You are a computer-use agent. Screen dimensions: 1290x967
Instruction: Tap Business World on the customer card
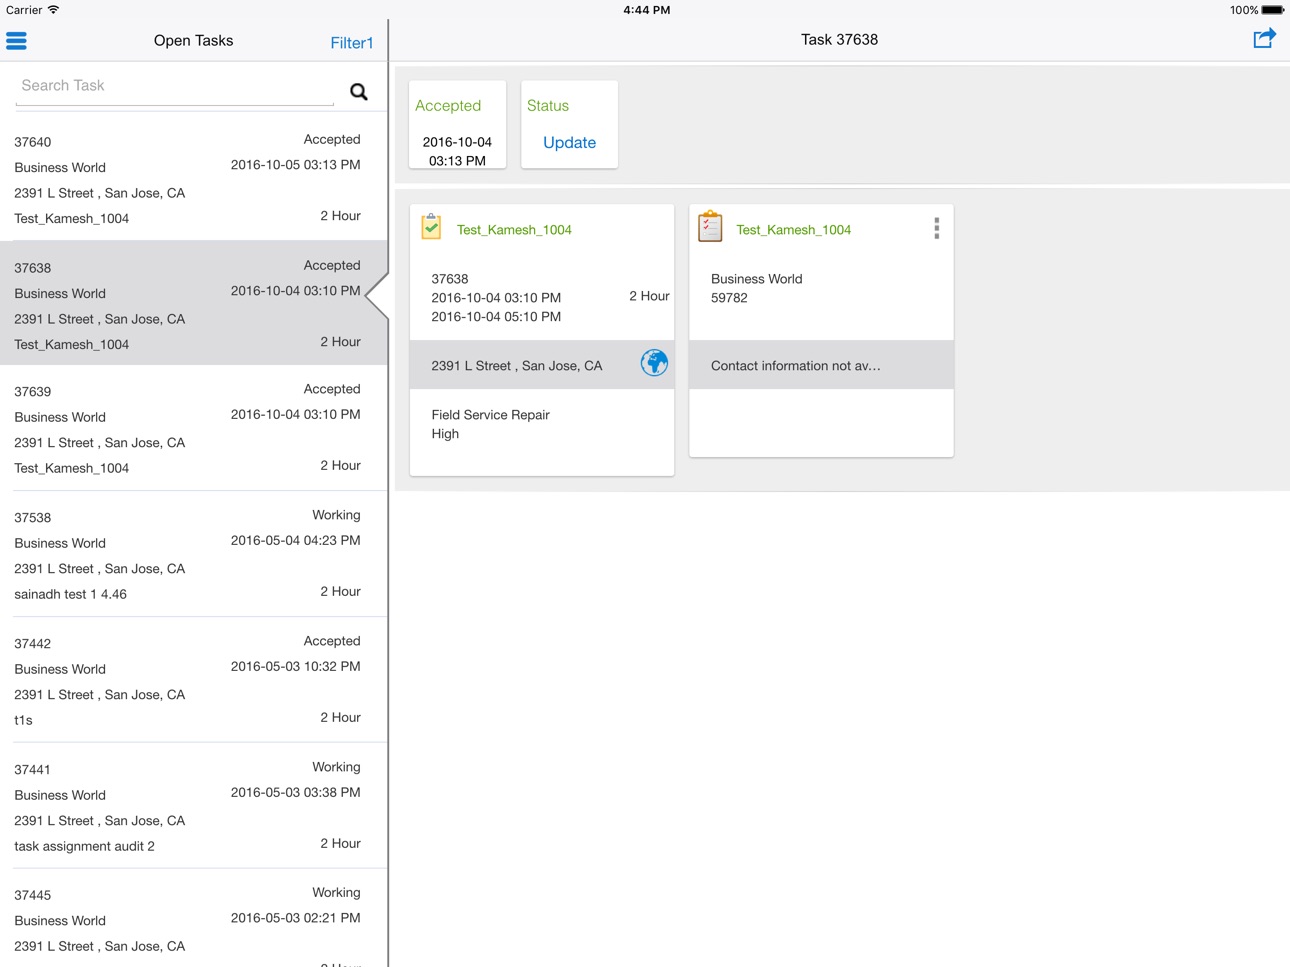[x=756, y=279]
